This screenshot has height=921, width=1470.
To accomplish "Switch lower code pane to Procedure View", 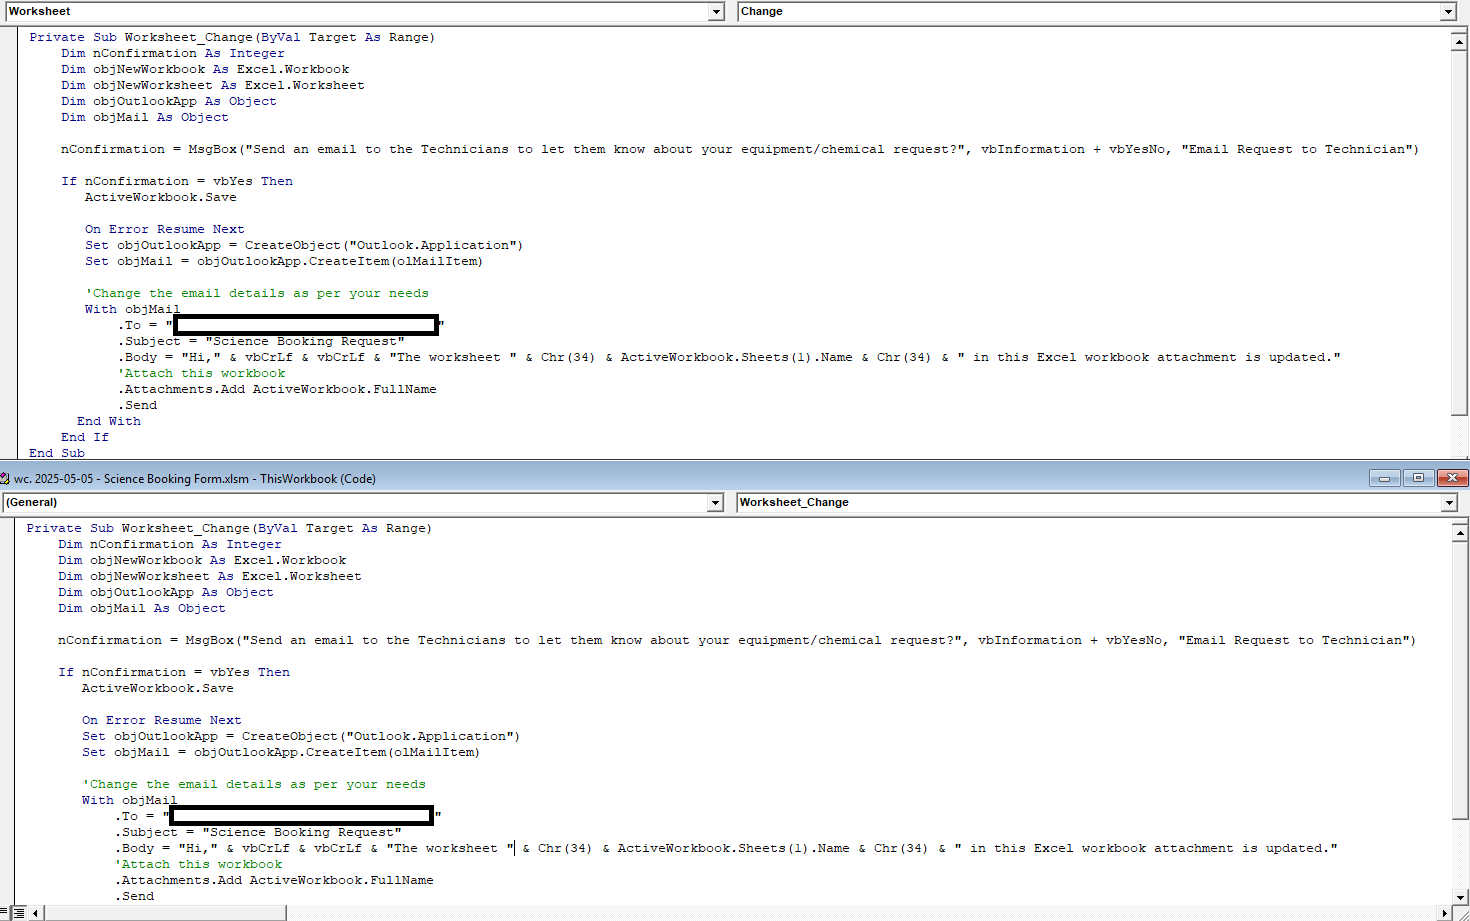I will point(6,913).
